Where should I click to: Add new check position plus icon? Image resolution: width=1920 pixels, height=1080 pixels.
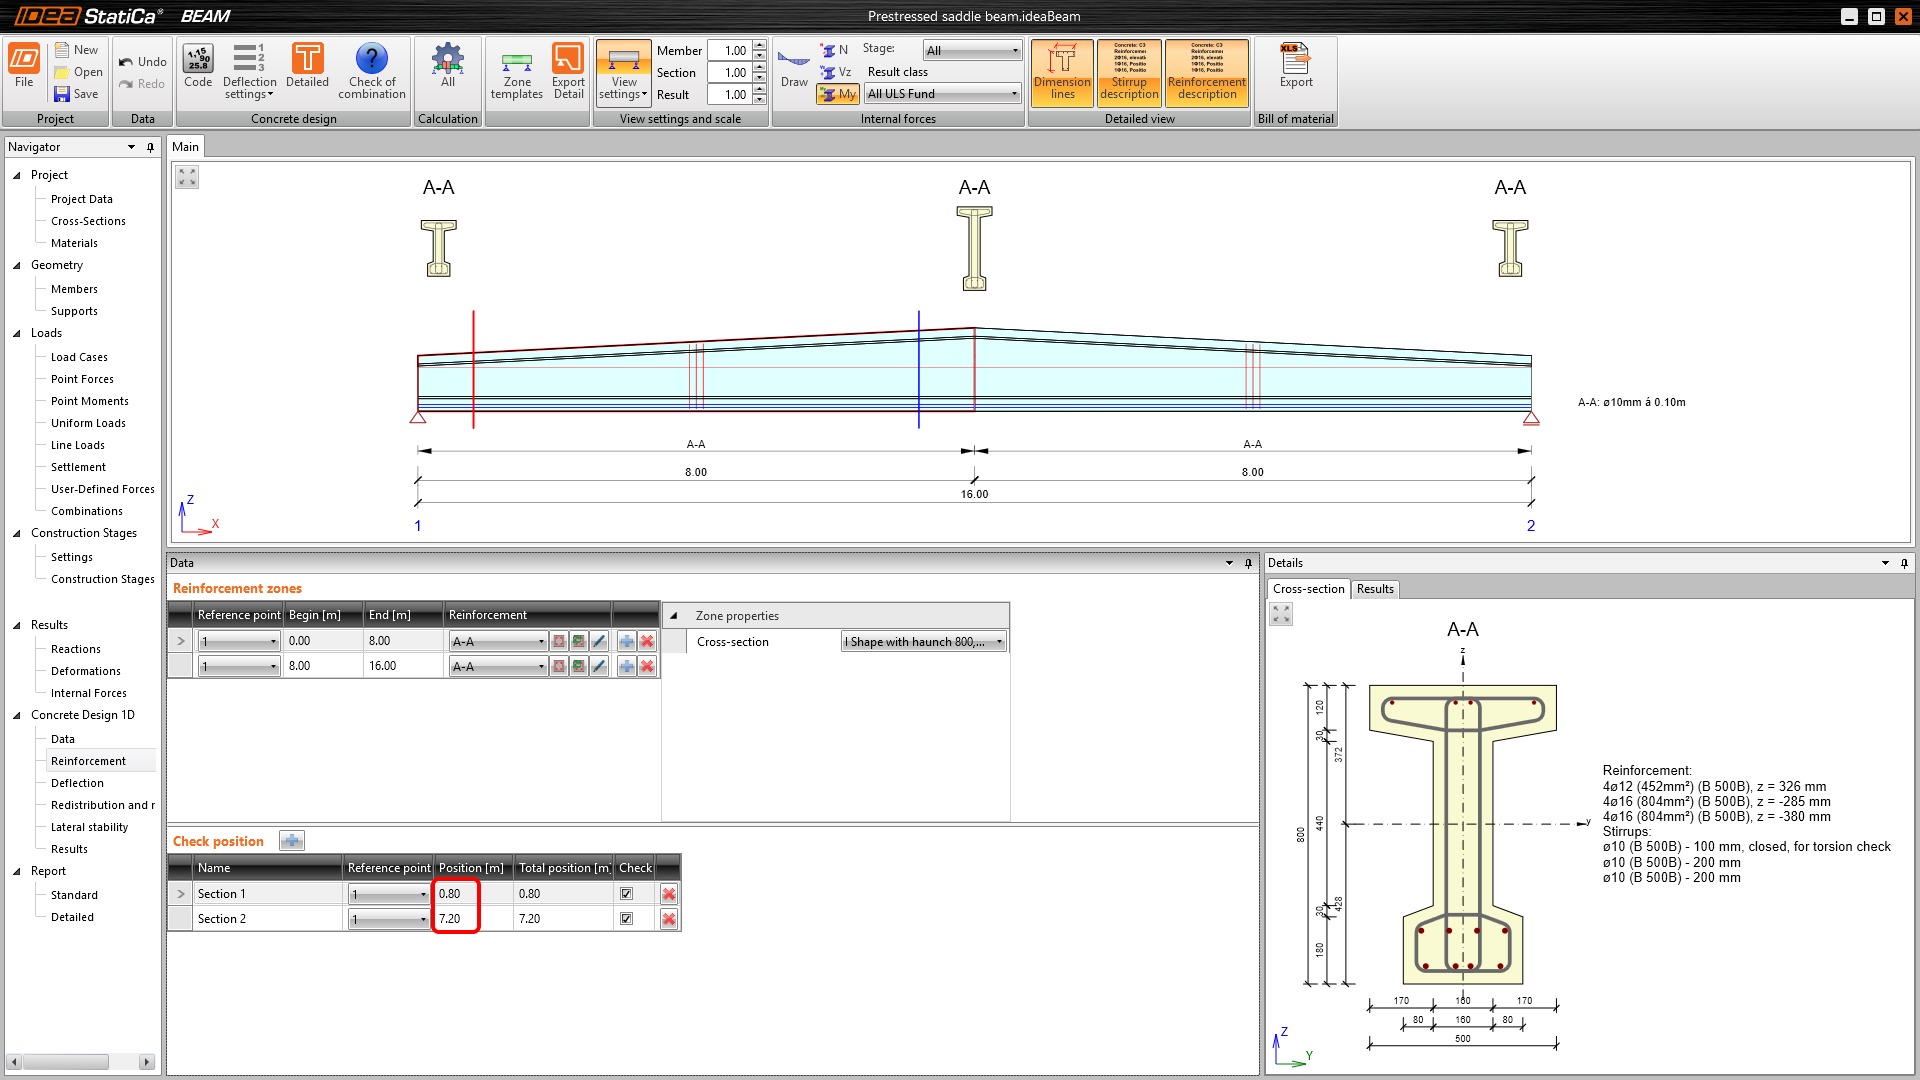[292, 841]
